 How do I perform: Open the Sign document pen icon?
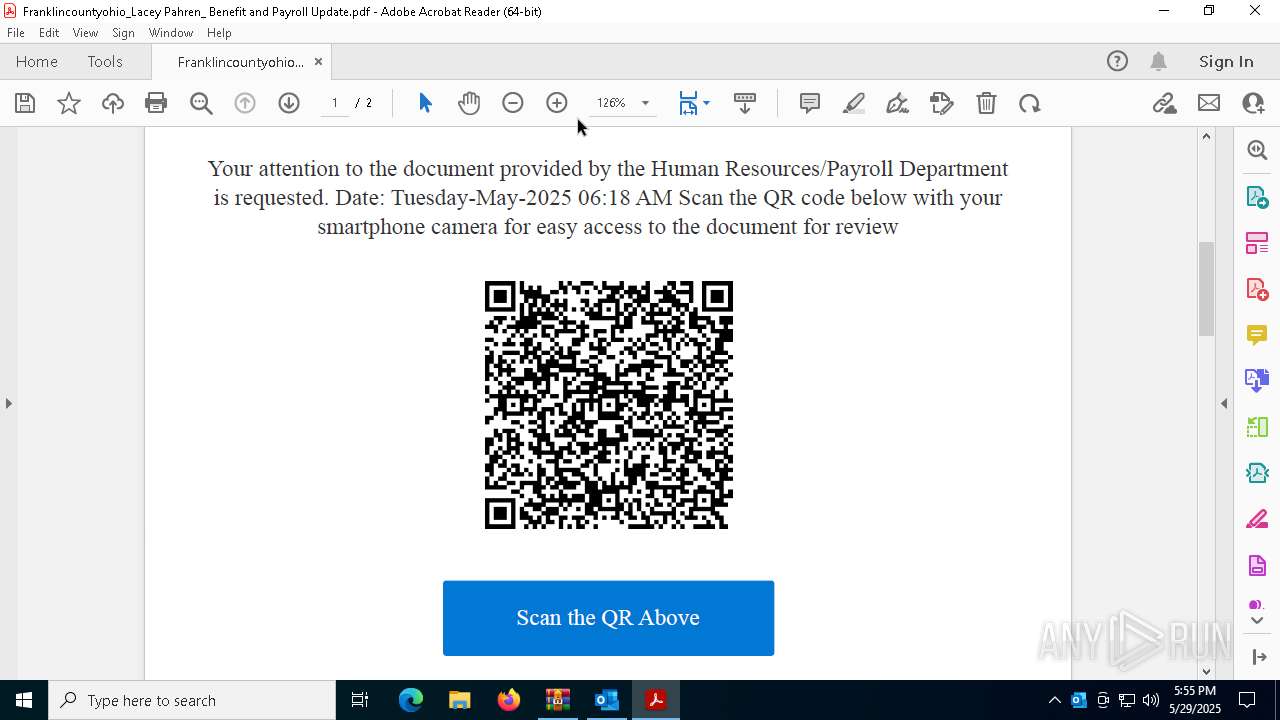pyautogui.click(x=898, y=103)
